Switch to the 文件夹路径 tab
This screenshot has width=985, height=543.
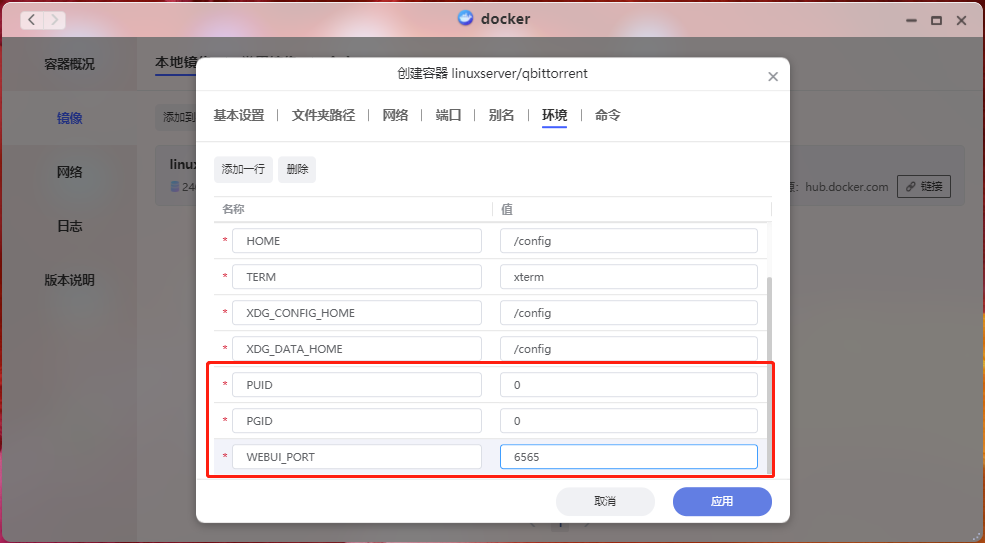323,115
